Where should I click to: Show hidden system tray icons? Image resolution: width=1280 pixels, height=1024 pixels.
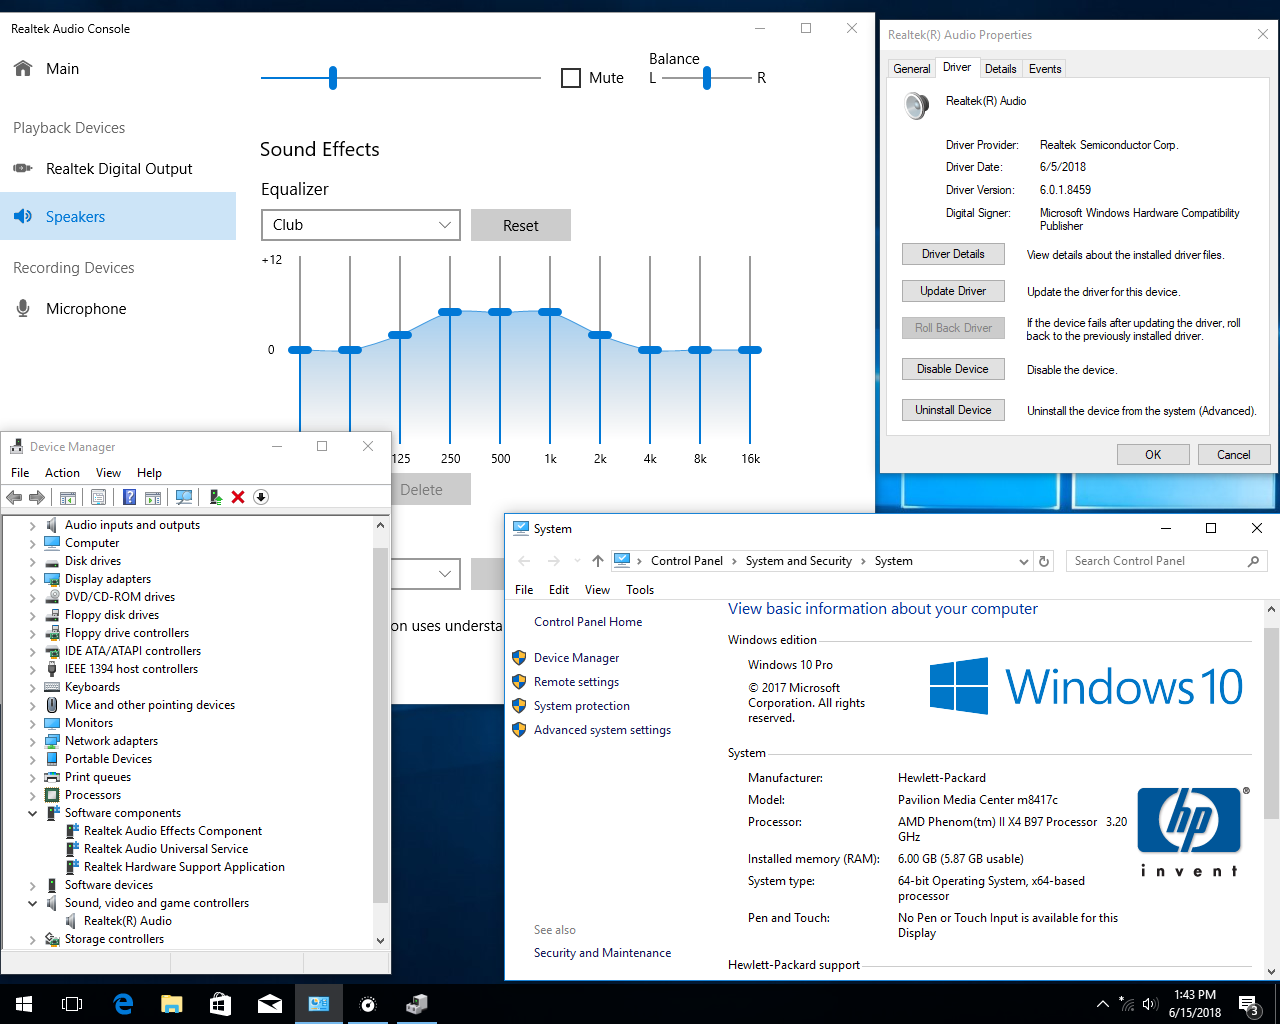point(1103,1004)
